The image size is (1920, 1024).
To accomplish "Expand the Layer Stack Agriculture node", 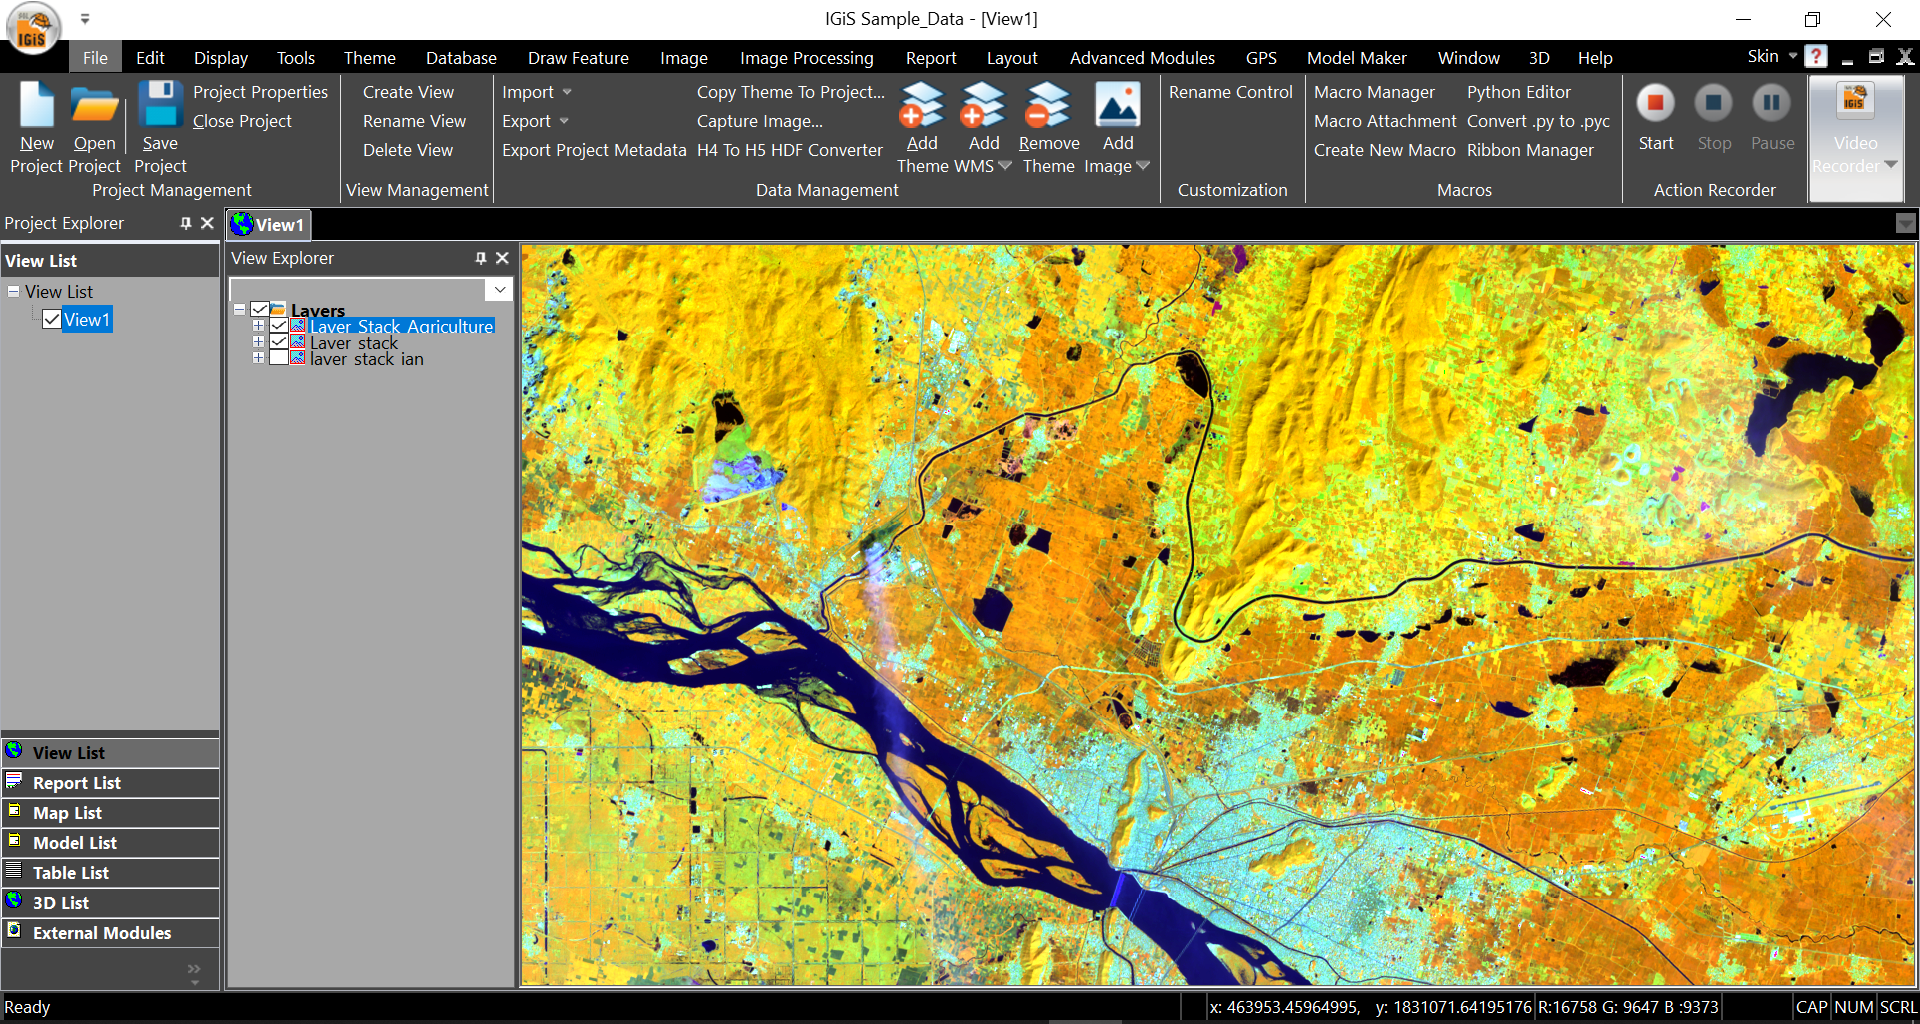I will pos(258,326).
